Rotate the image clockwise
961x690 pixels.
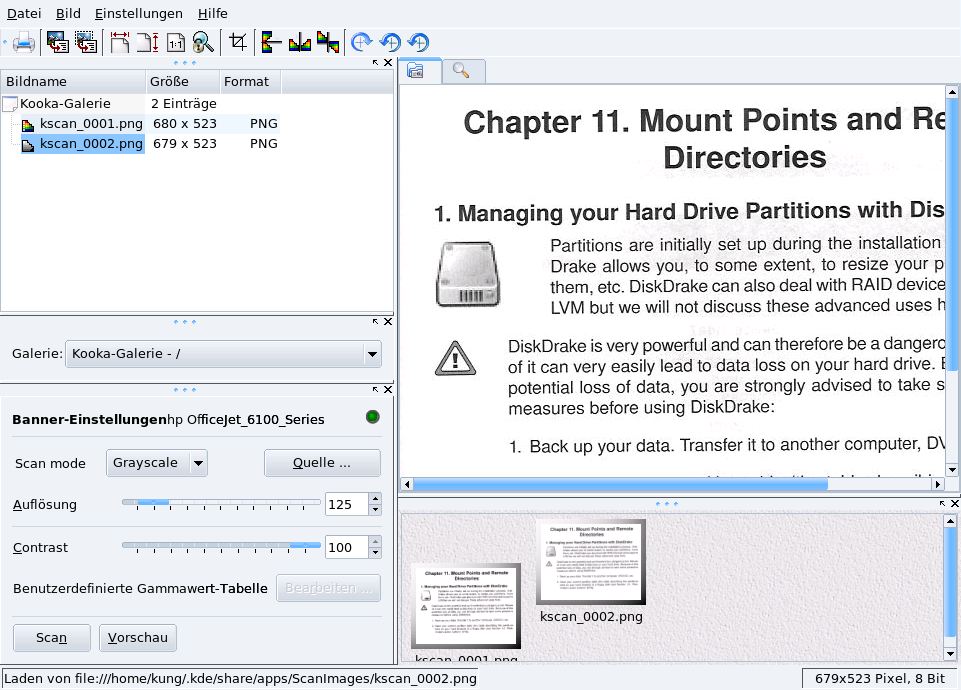pyautogui.click(x=362, y=42)
